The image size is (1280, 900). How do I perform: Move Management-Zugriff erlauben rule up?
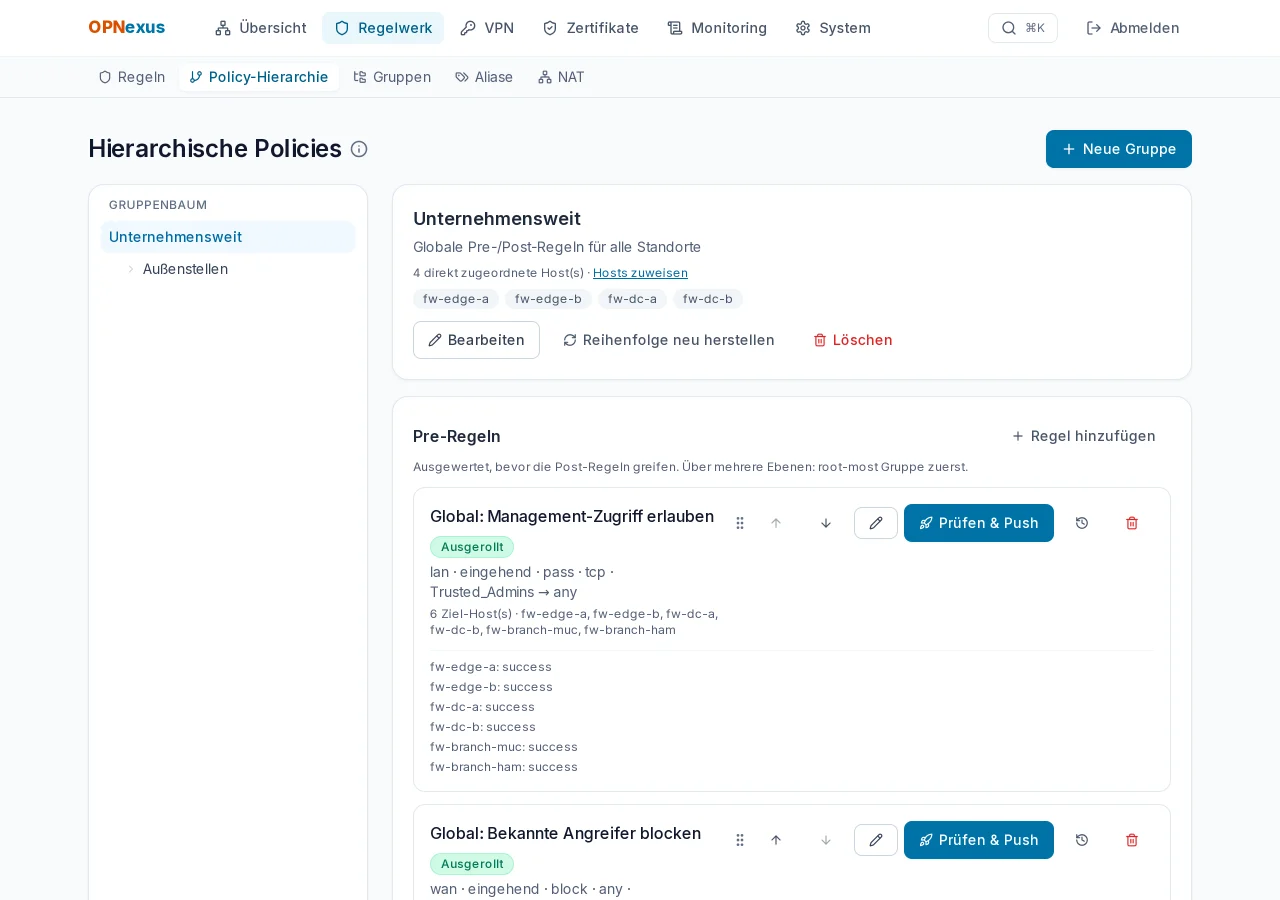[x=776, y=523]
